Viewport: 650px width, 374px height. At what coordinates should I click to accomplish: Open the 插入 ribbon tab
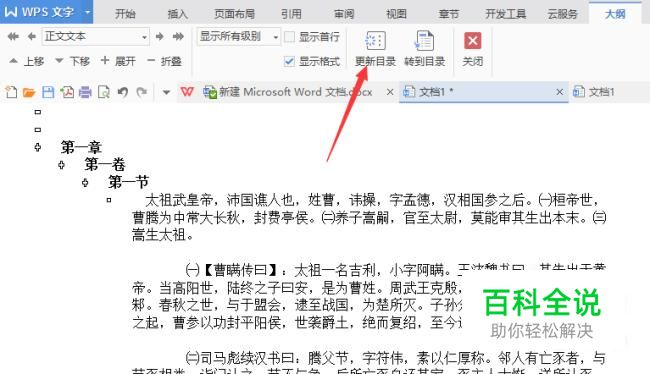[177, 14]
